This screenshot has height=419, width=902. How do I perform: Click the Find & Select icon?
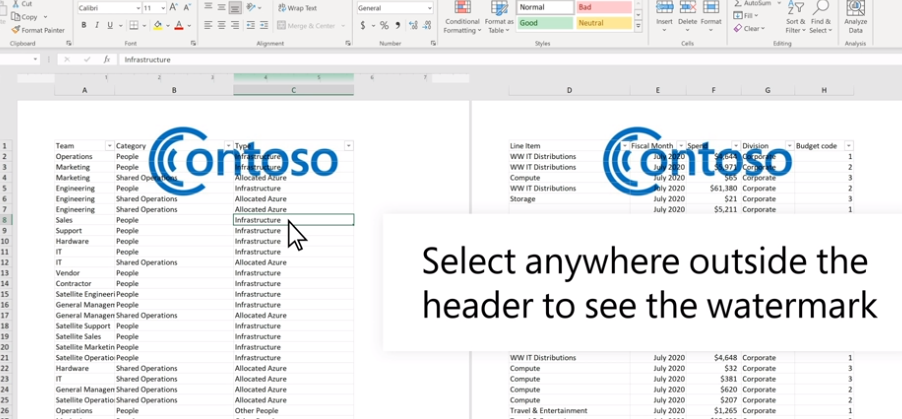(821, 19)
